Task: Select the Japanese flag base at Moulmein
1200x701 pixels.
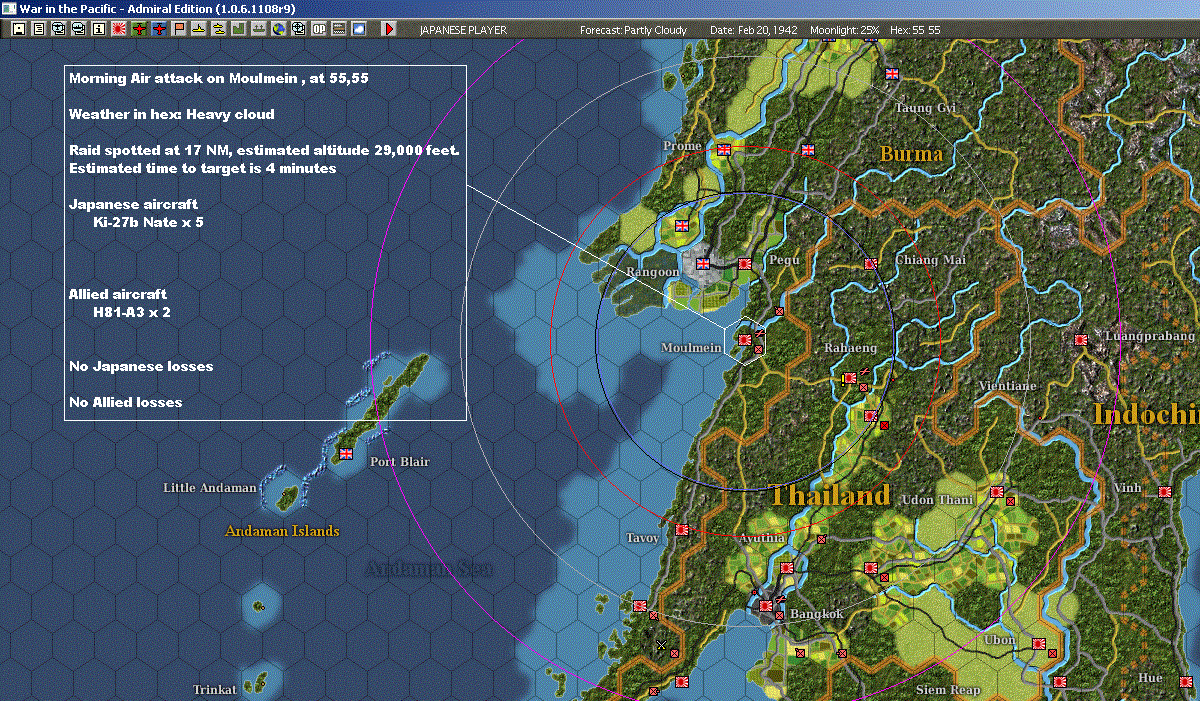Action: 745,340
